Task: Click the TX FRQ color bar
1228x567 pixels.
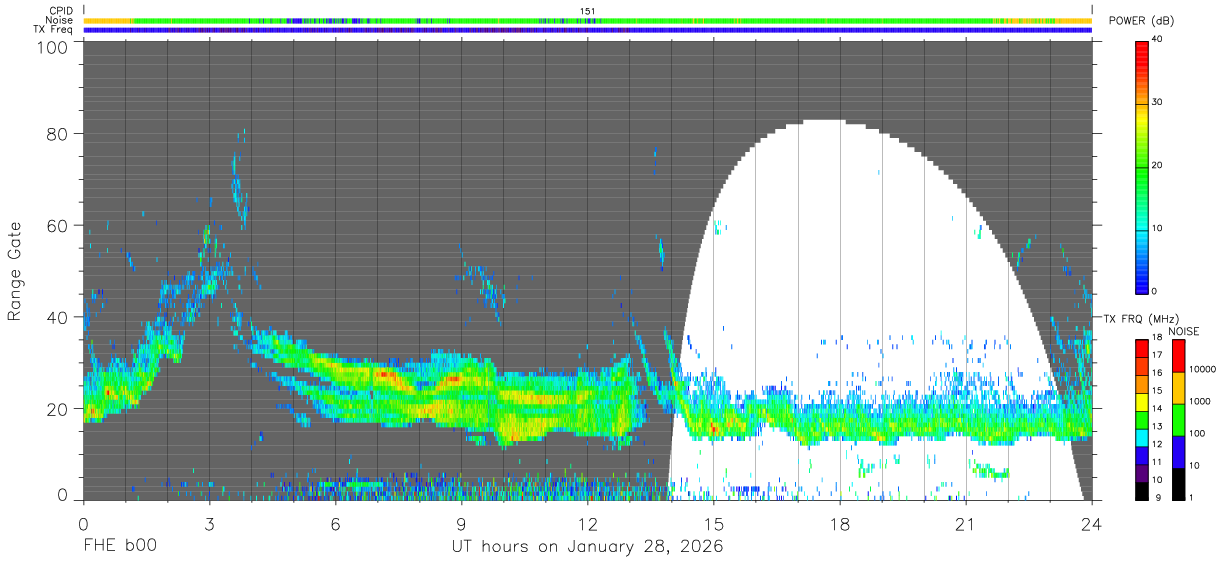Action: (x=1142, y=419)
